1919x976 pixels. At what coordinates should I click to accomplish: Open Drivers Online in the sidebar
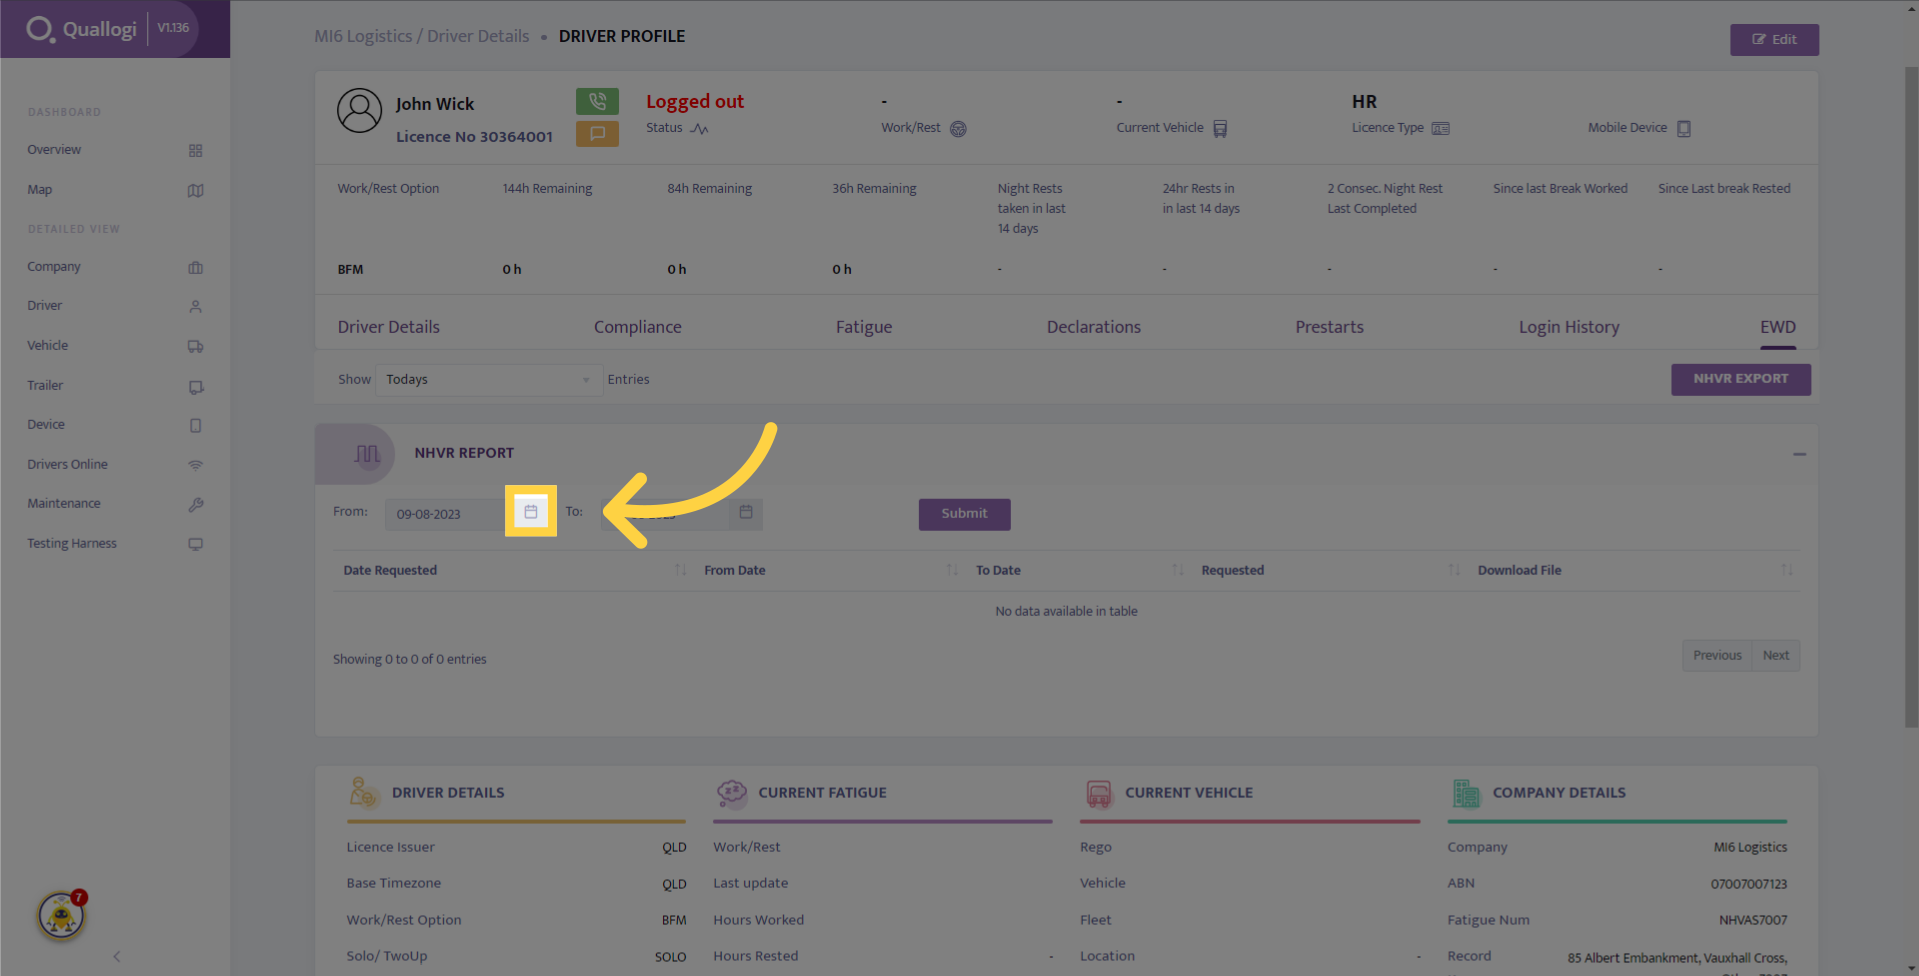point(67,465)
